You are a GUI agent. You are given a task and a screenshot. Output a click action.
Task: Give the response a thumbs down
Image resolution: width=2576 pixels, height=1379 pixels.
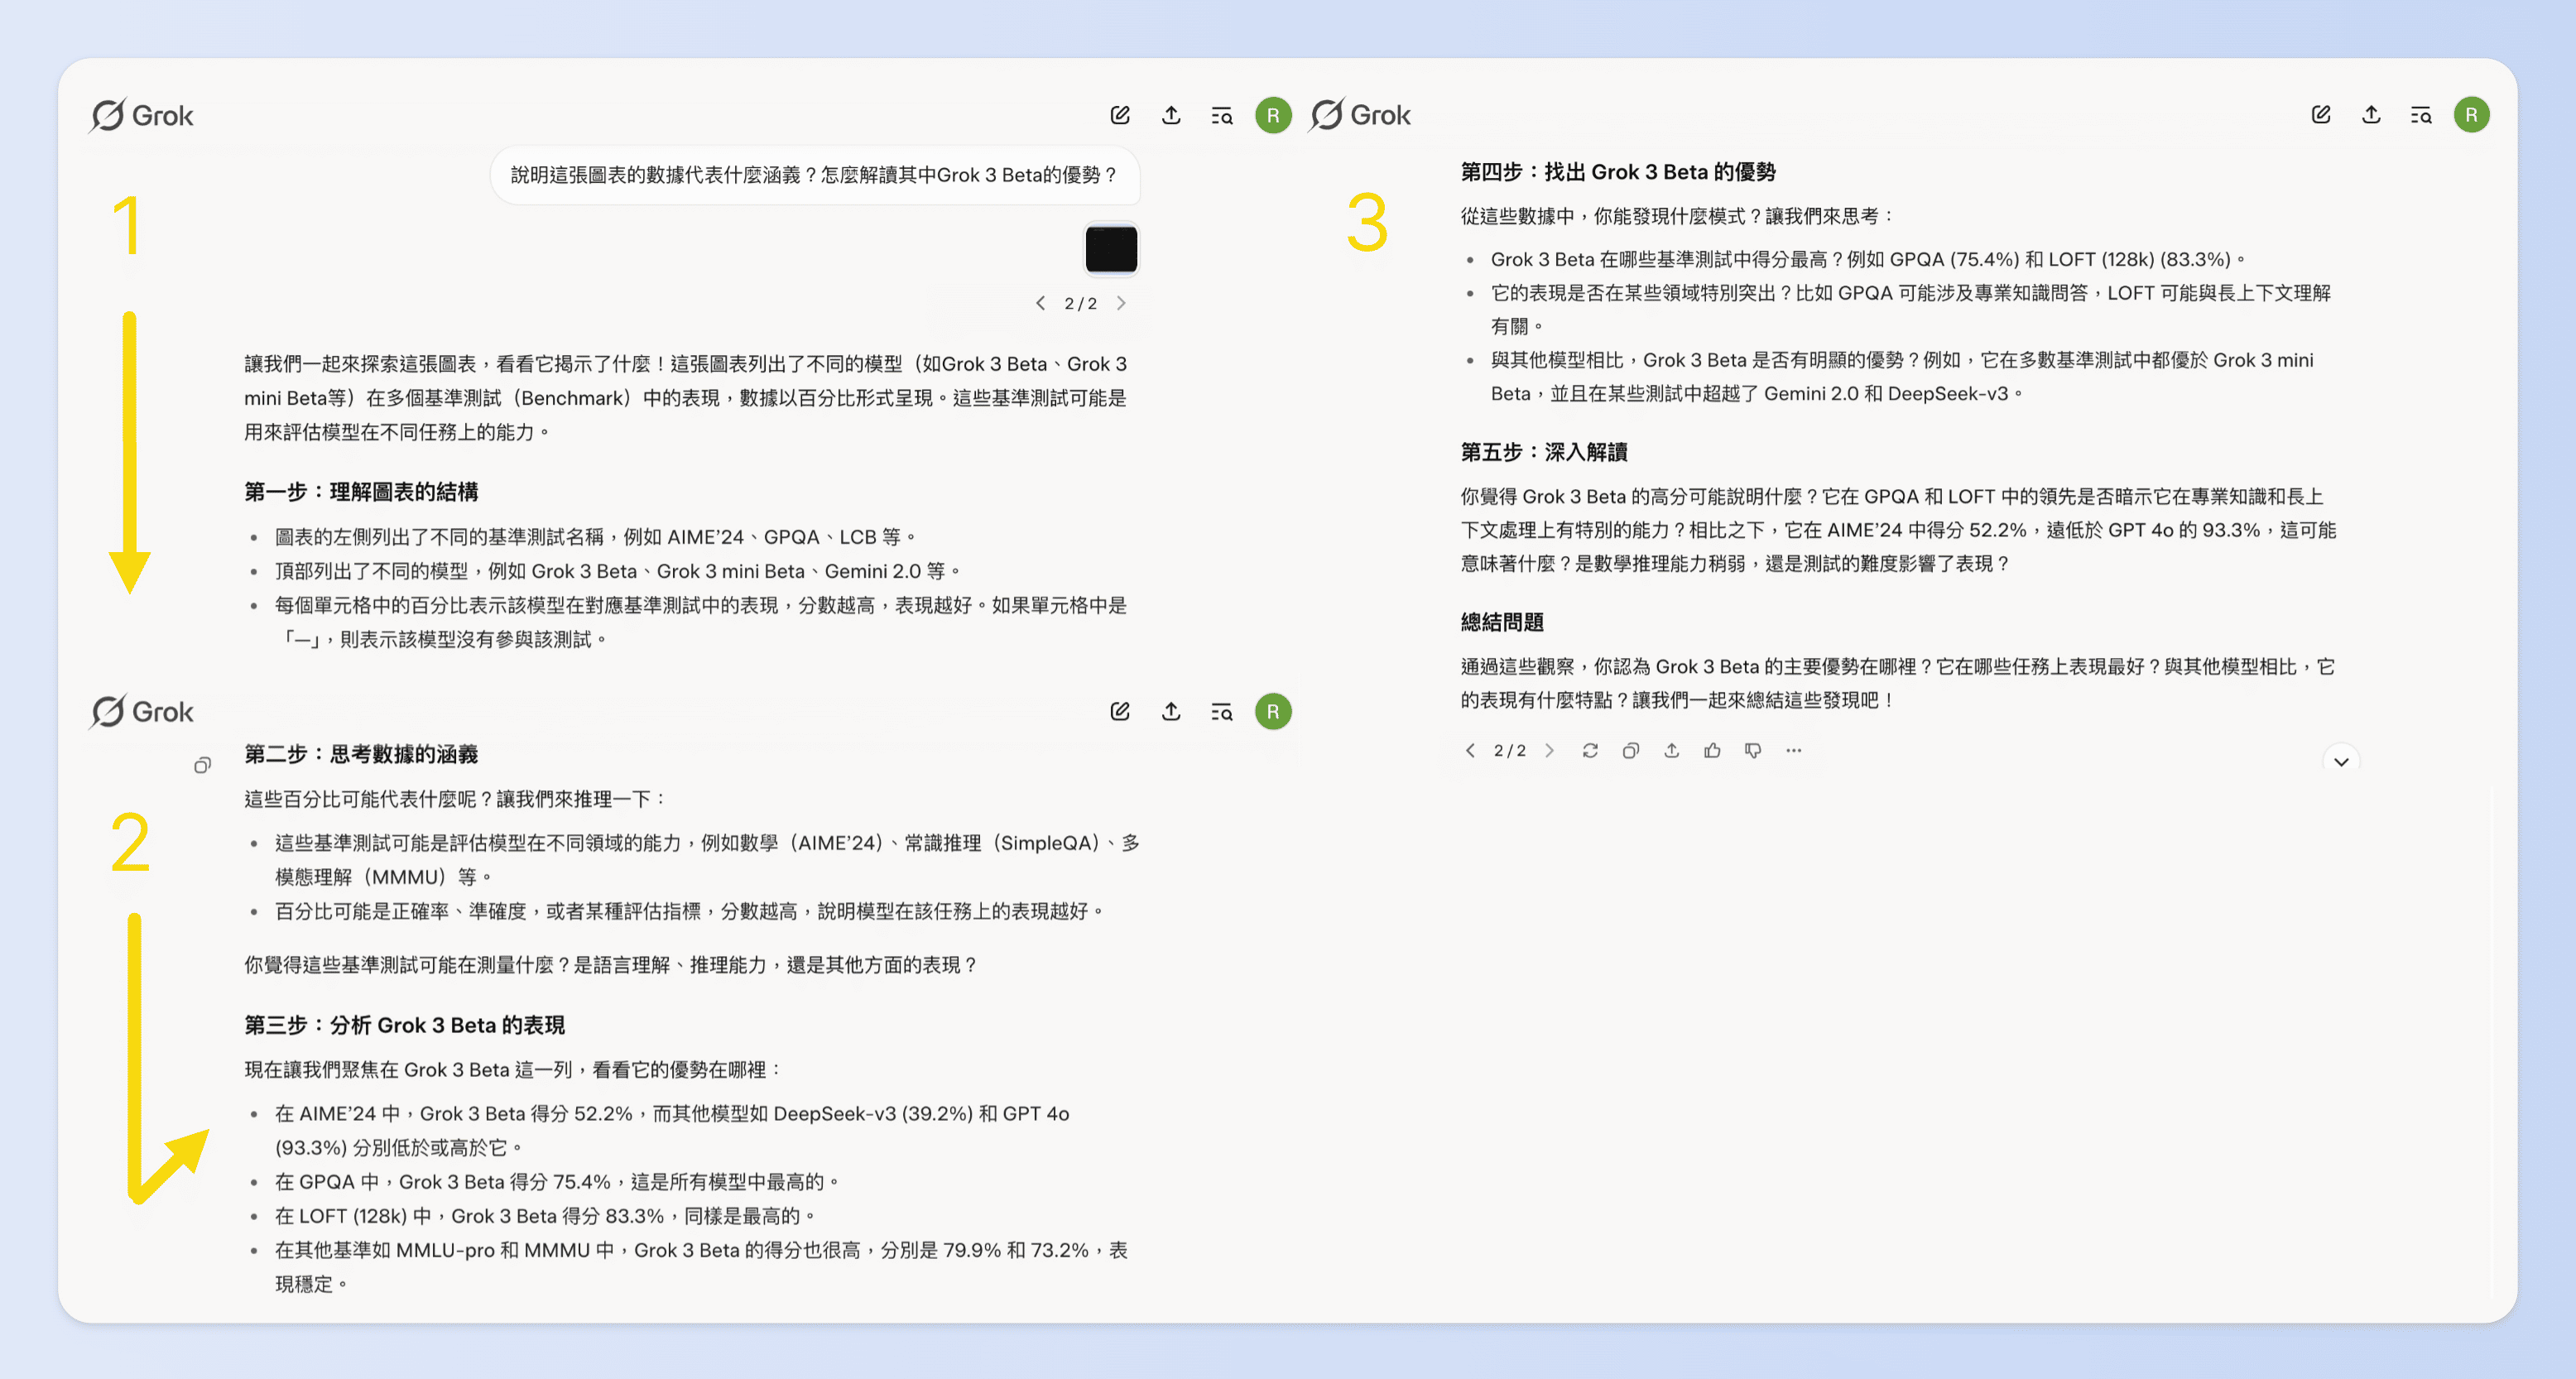point(1752,750)
